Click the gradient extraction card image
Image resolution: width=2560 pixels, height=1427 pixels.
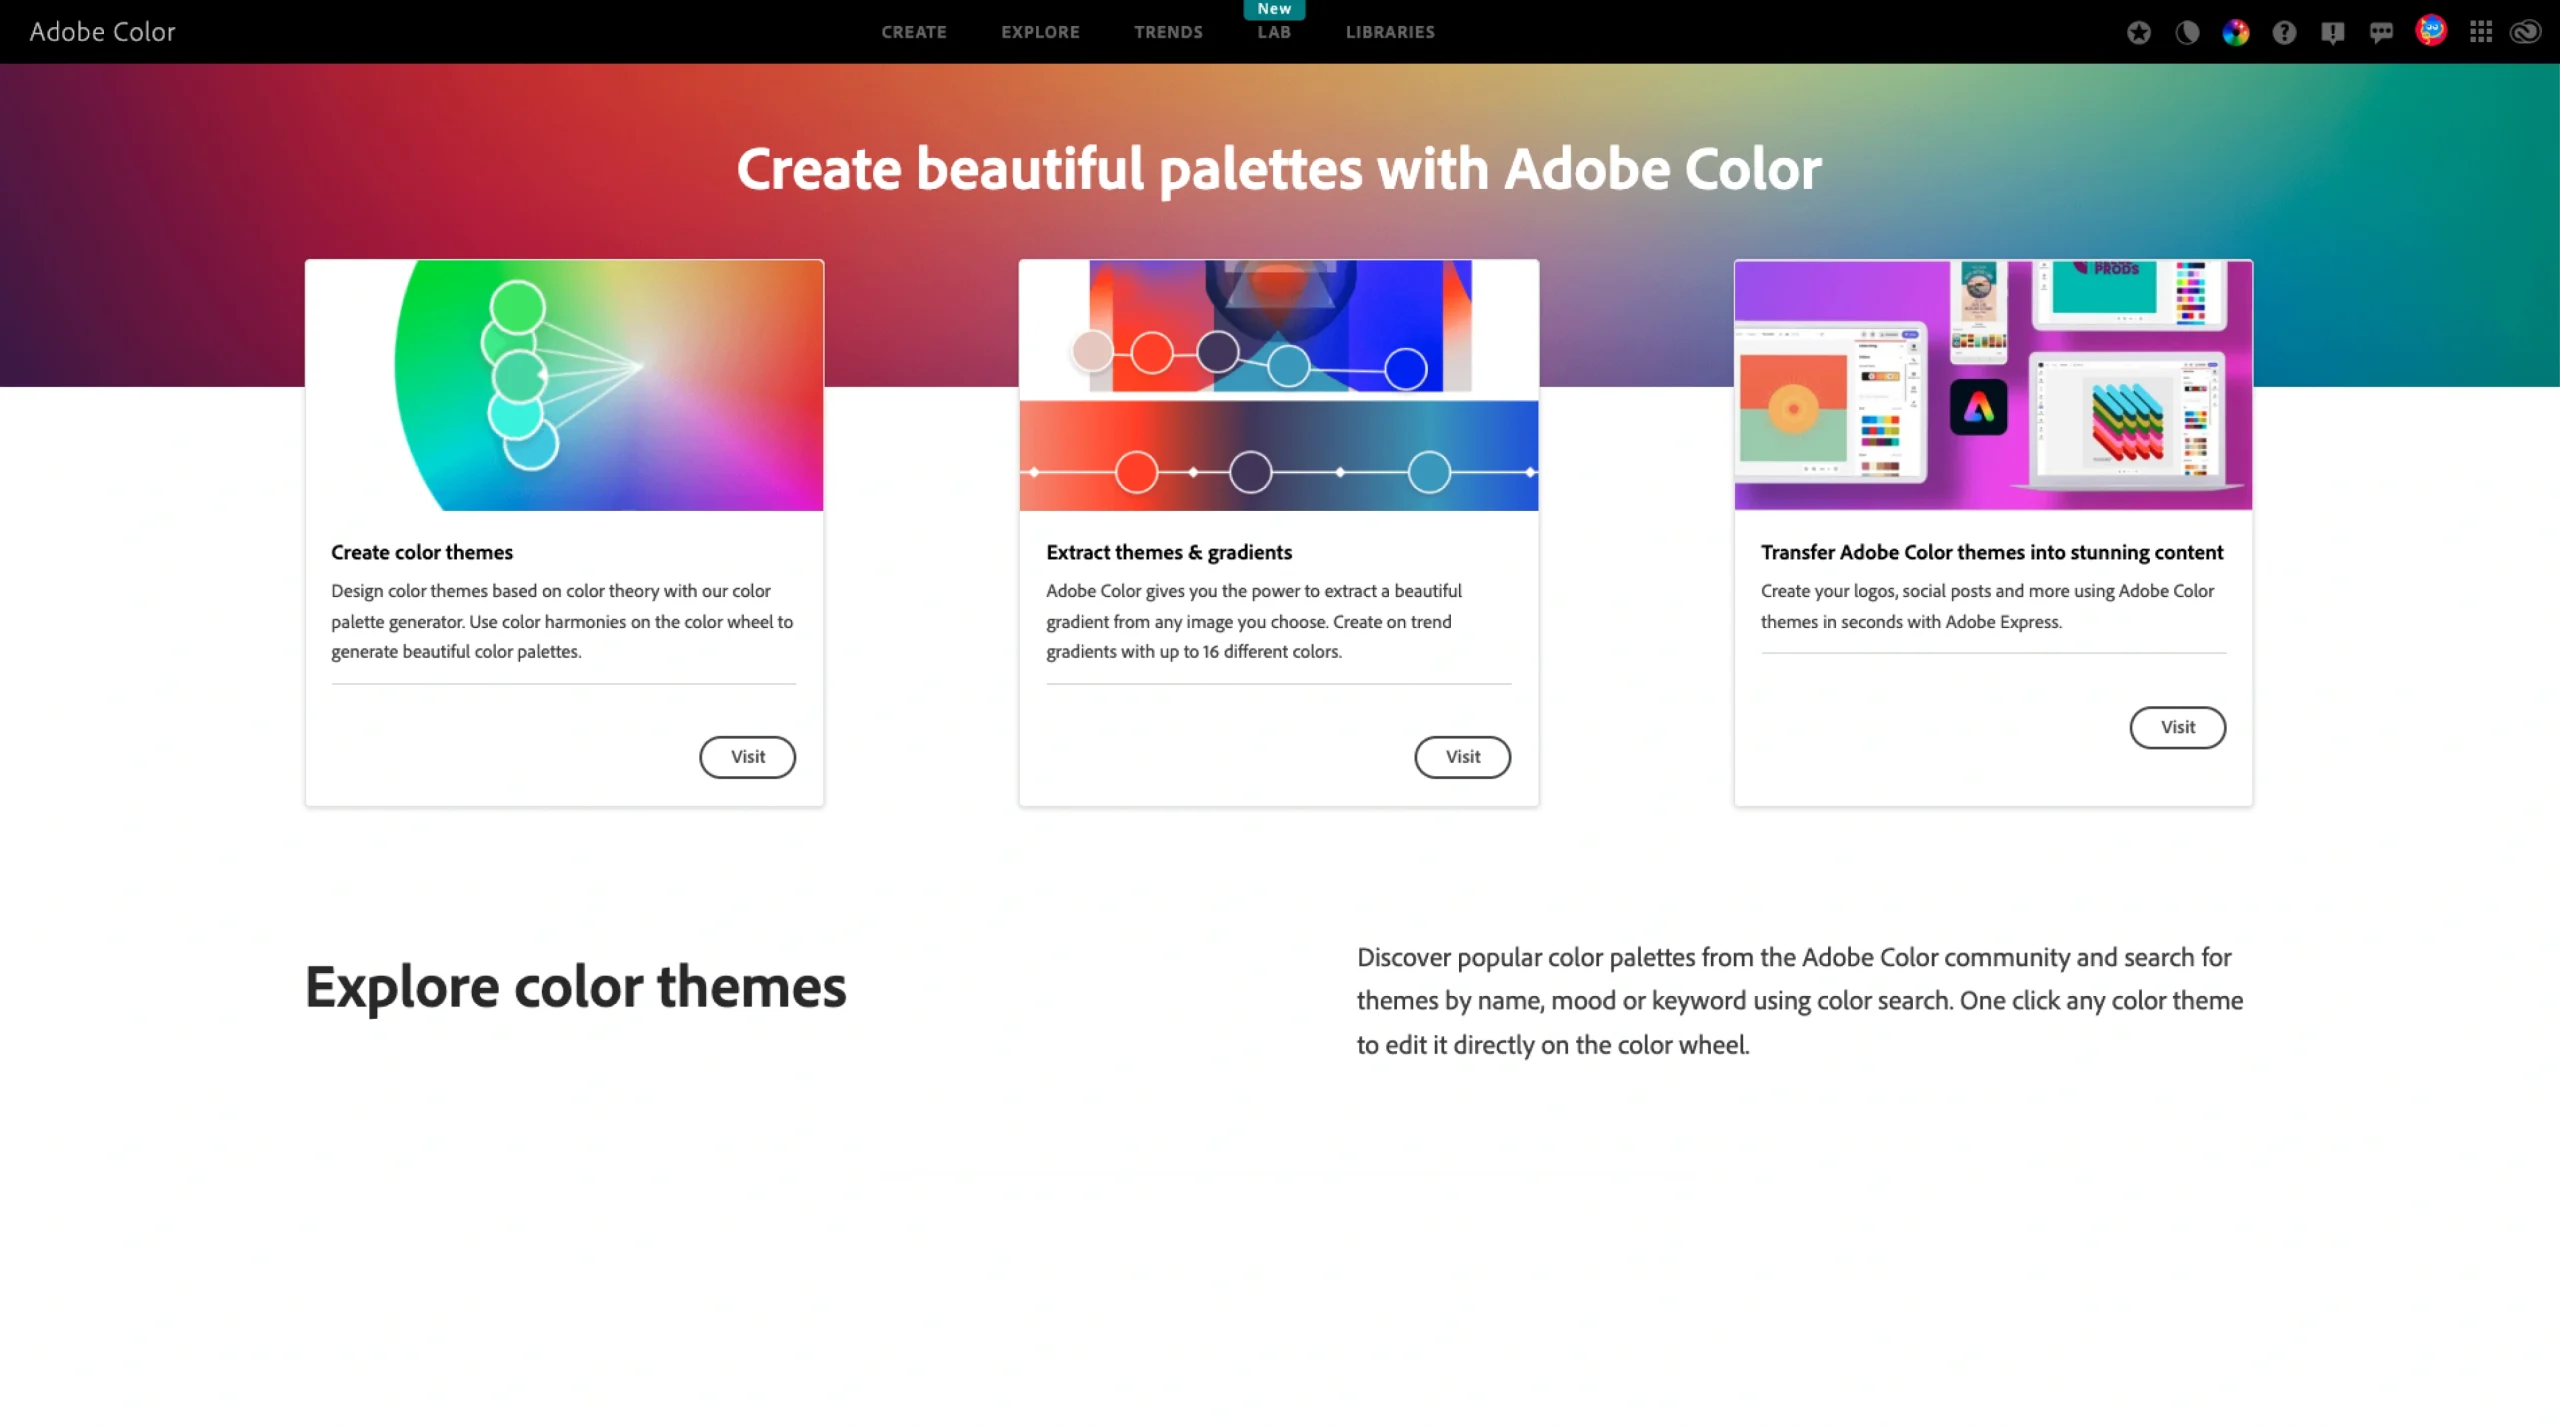point(1279,385)
